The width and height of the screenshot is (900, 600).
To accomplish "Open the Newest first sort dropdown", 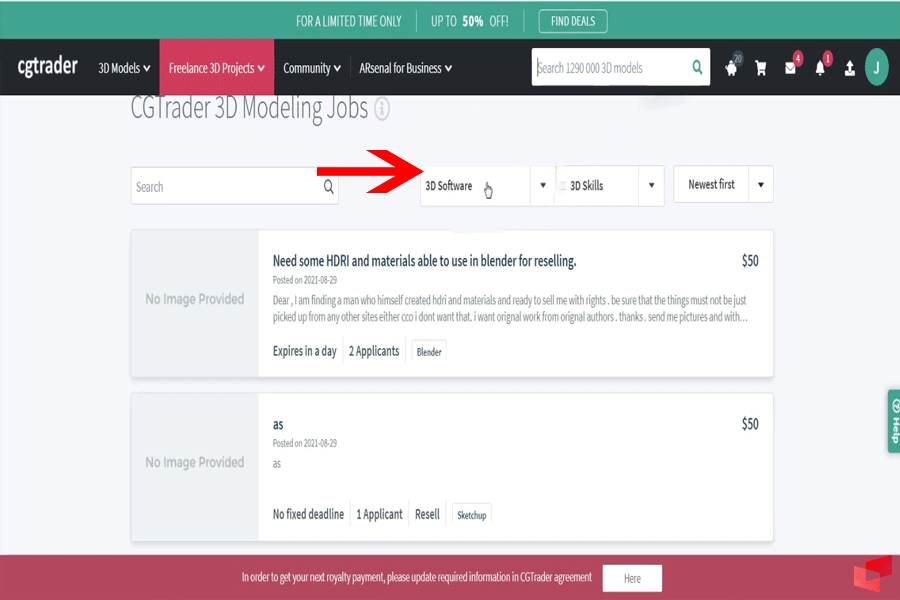I will tap(760, 185).
